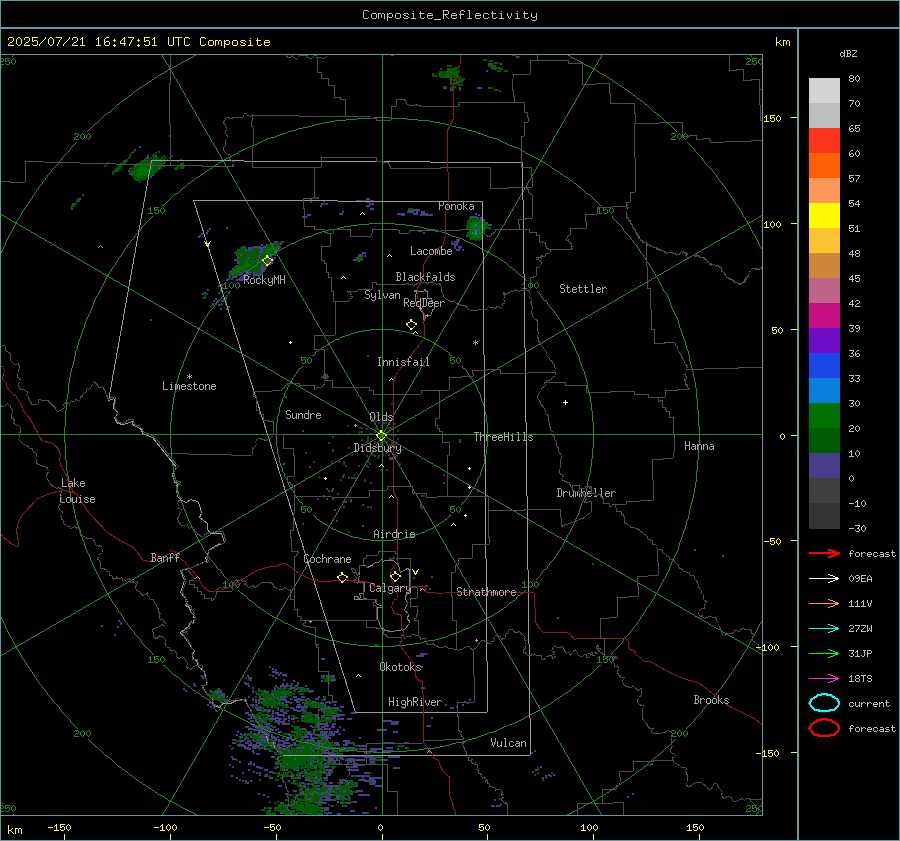Click the HighRiver city label
This screenshot has height=841, width=900.
pyautogui.click(x=414, y=702)
